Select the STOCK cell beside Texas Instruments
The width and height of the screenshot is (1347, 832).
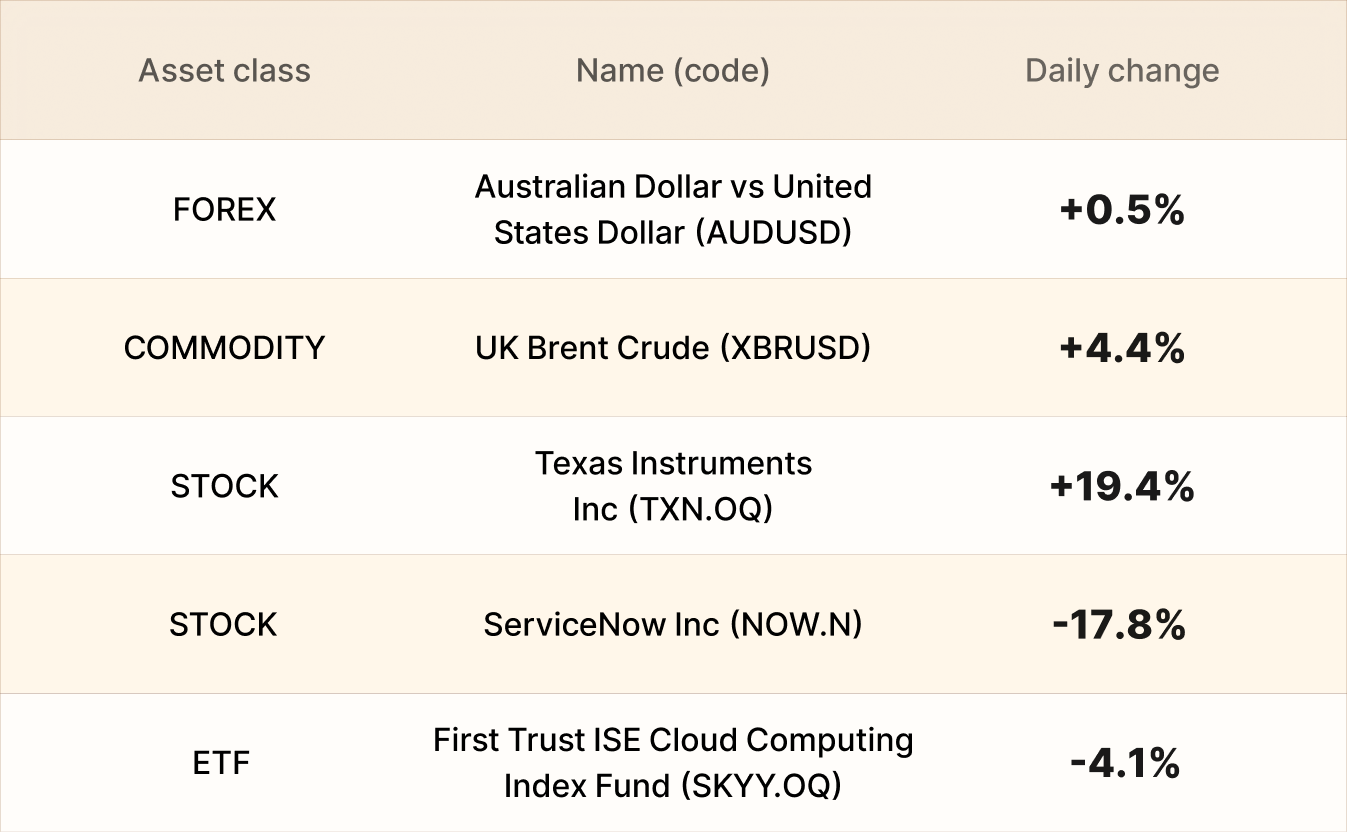point(224,486)
